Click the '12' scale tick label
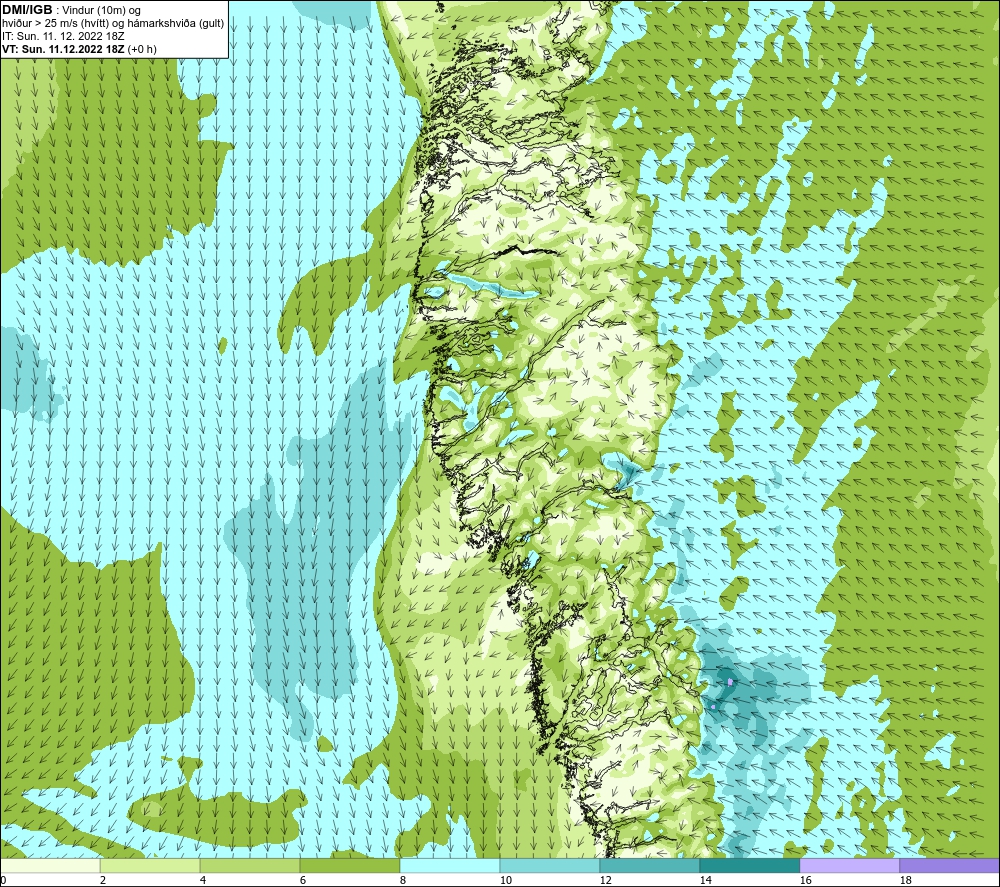 (605, 880)
